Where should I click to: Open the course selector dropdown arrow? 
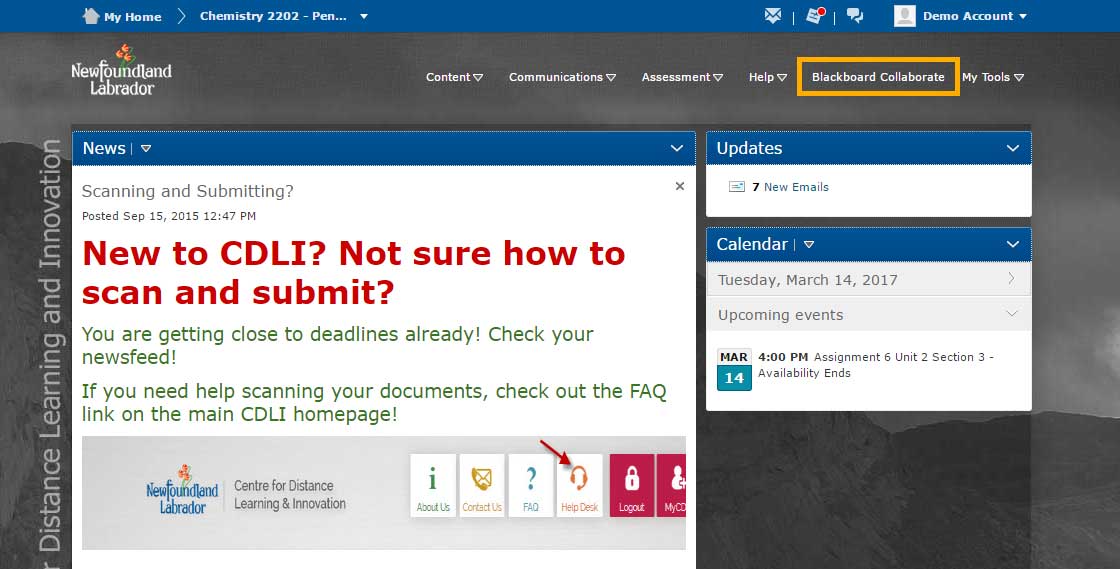(x=364, y=16)
